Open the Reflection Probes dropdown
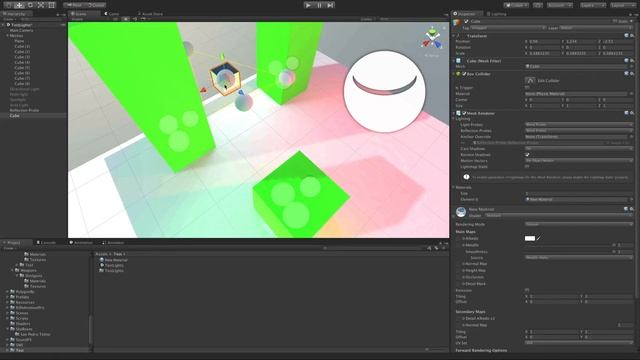Screen dimensions: 640x360 [578, 131]
